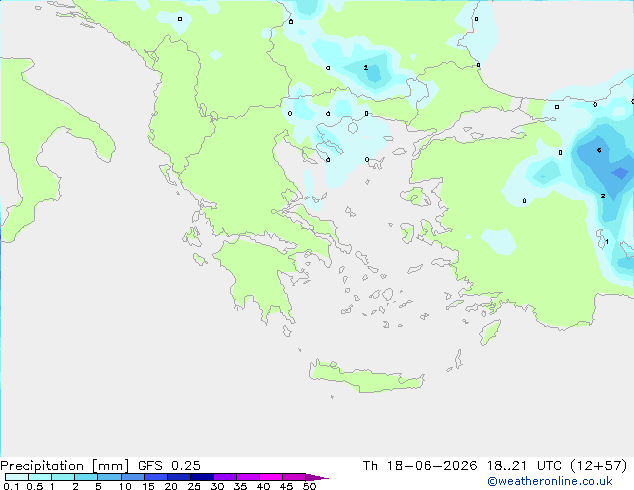Click the 30 to 35 mm purple swatch

[225, 477]
